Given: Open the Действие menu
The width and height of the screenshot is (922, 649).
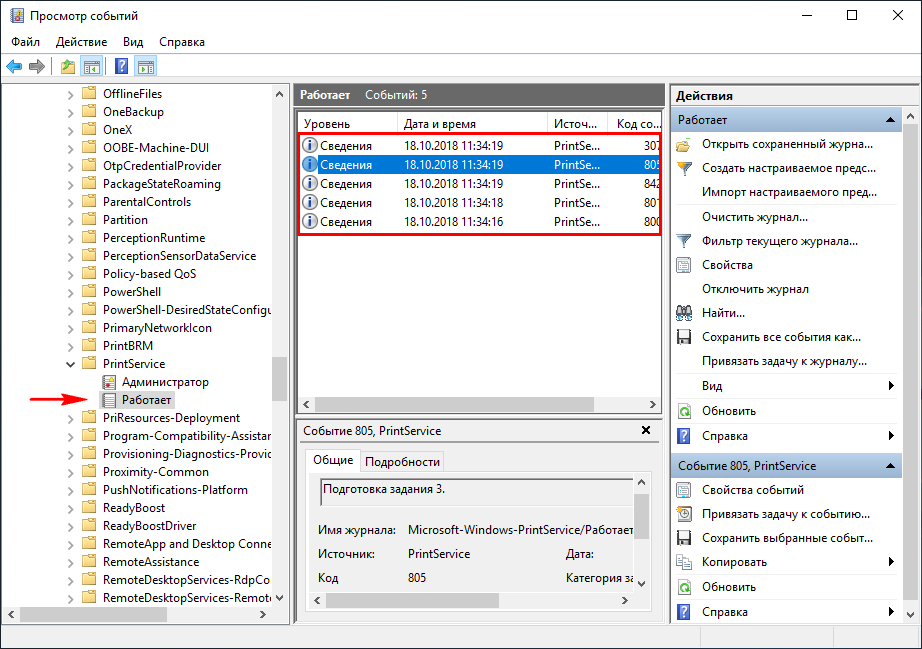Looking at the screenshot, I should pos(81,42).
